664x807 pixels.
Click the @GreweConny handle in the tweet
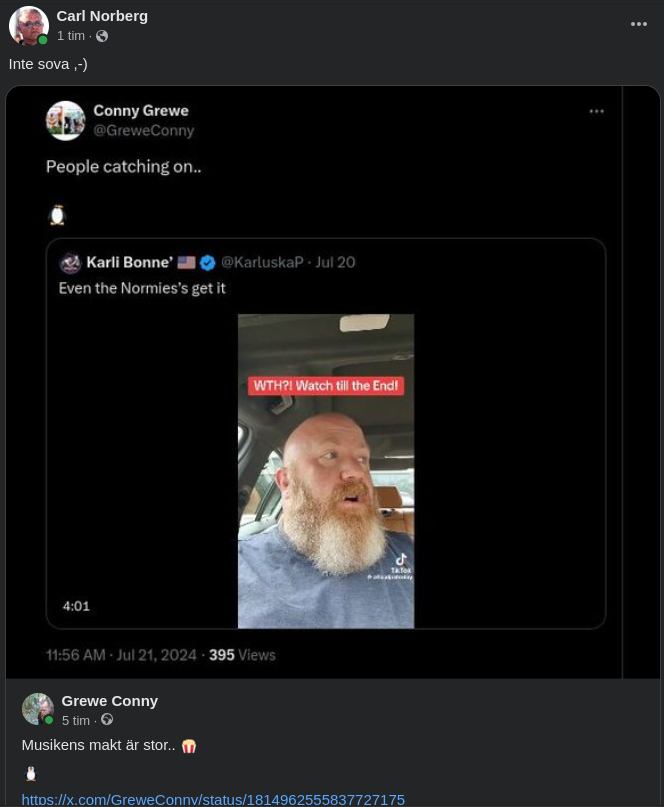144,130
